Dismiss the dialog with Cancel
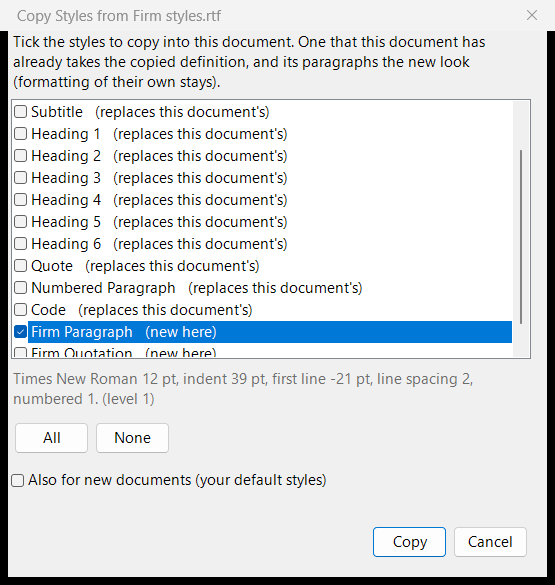Screen dimensions: 555x585 click(x=490, y=542)
